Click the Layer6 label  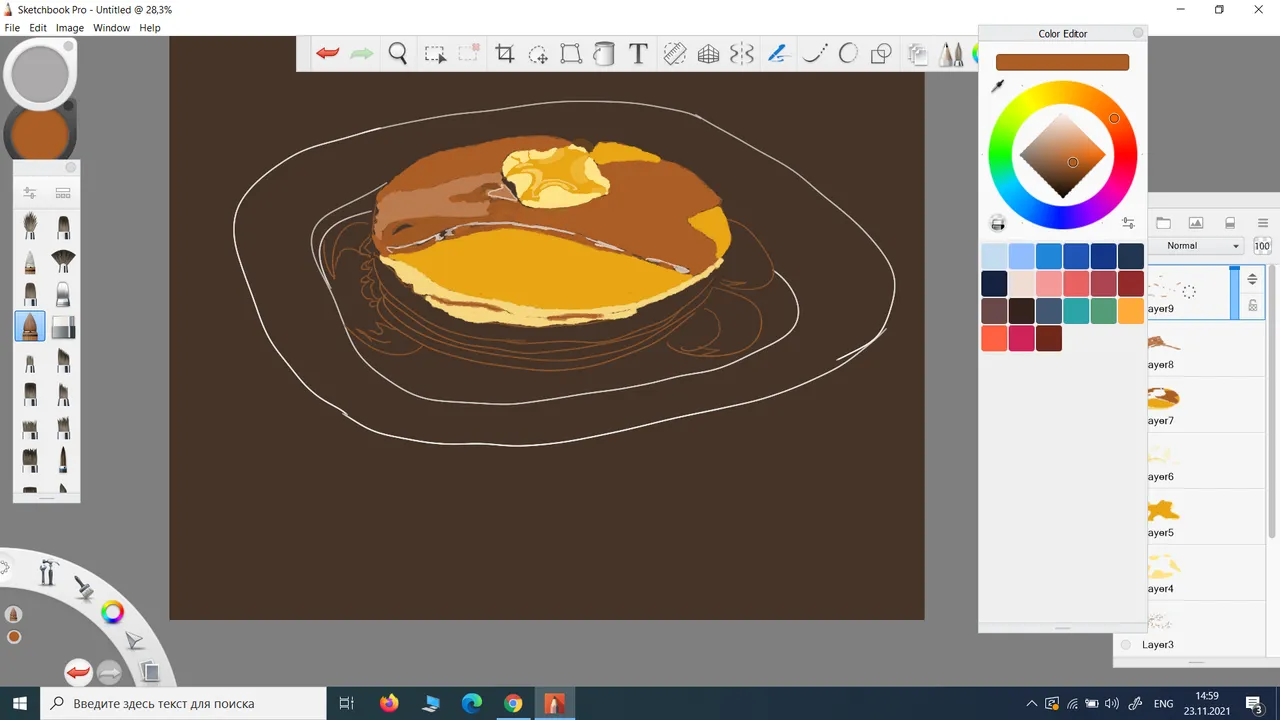pos(1160,477)
